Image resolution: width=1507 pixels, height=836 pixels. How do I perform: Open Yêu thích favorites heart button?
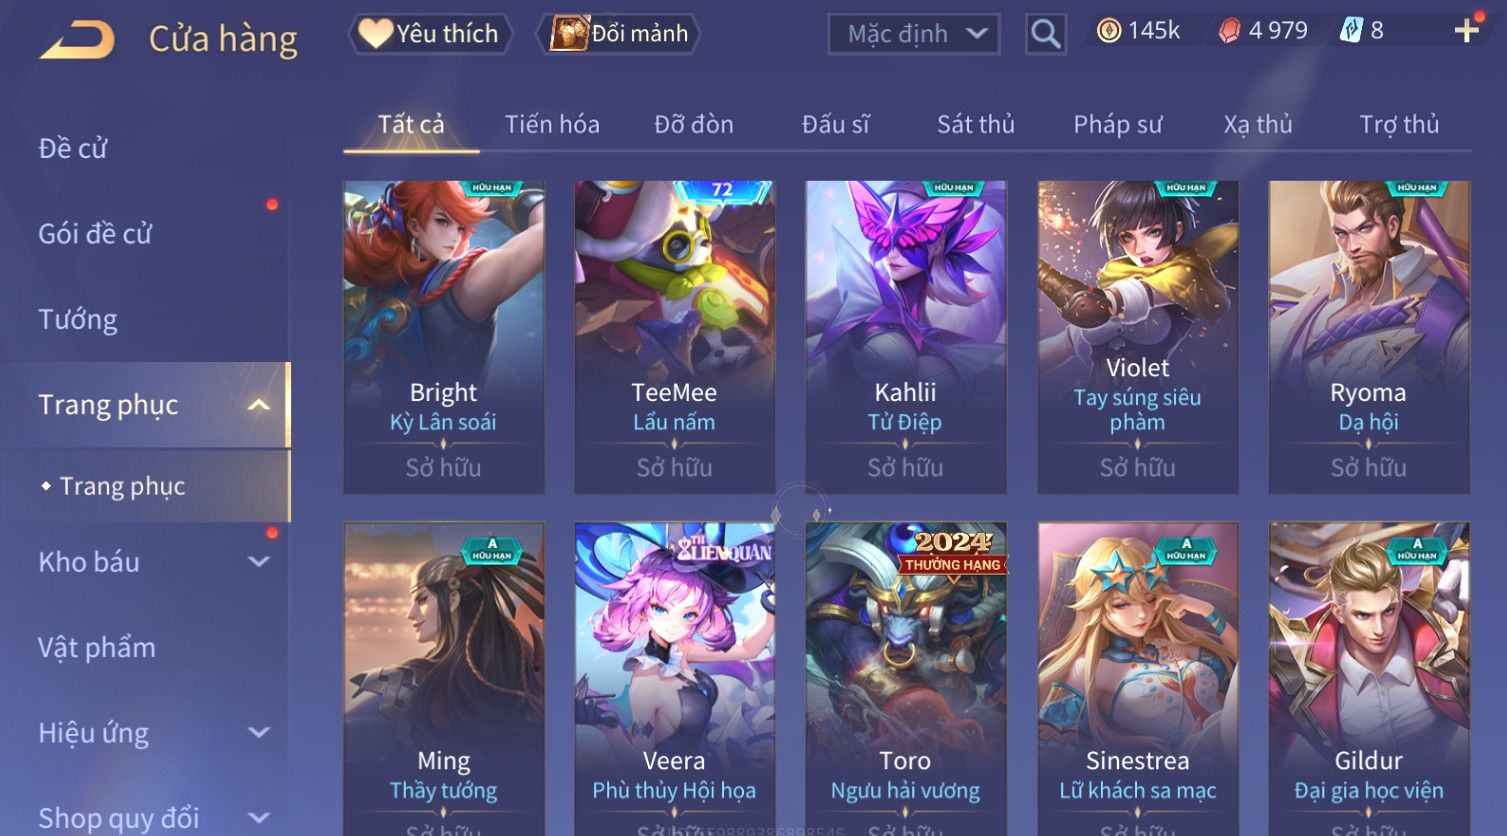[x=430, y=34]
